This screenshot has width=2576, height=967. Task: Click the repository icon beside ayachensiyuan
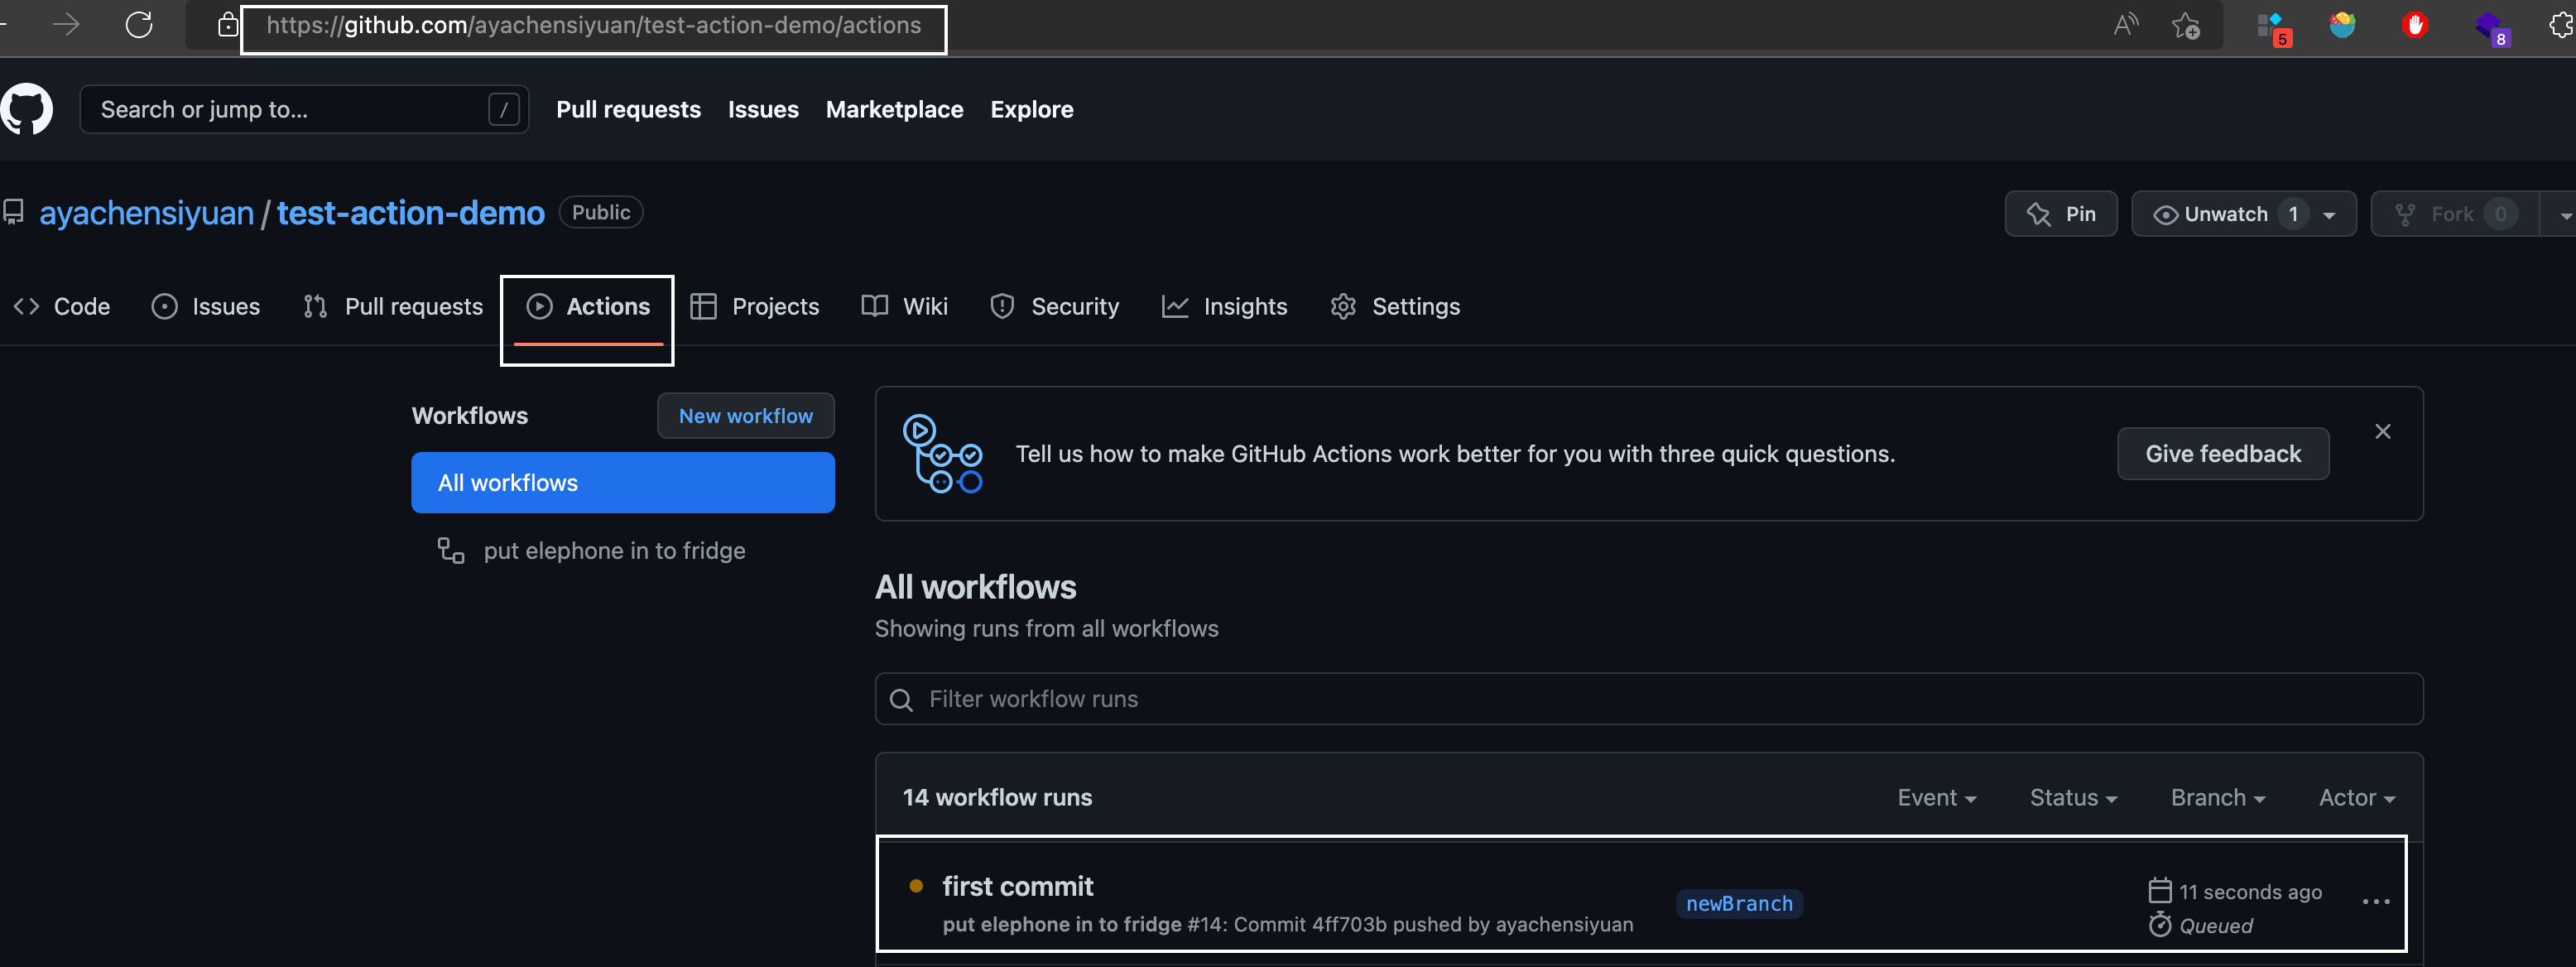[14, 213]
